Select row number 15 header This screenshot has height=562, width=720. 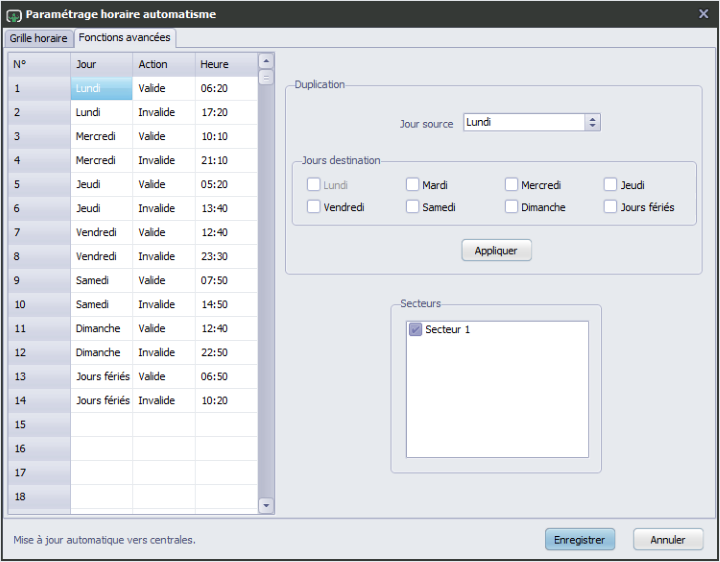pos(39,424)
